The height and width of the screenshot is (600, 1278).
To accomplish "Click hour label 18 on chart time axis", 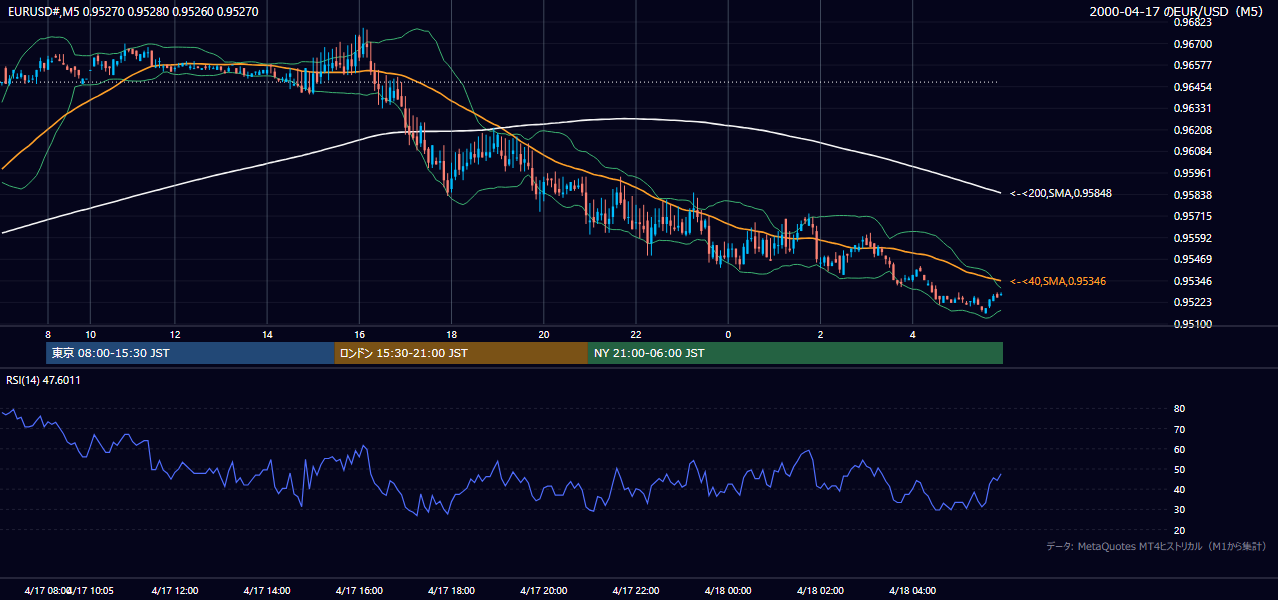I will point(451,334).
